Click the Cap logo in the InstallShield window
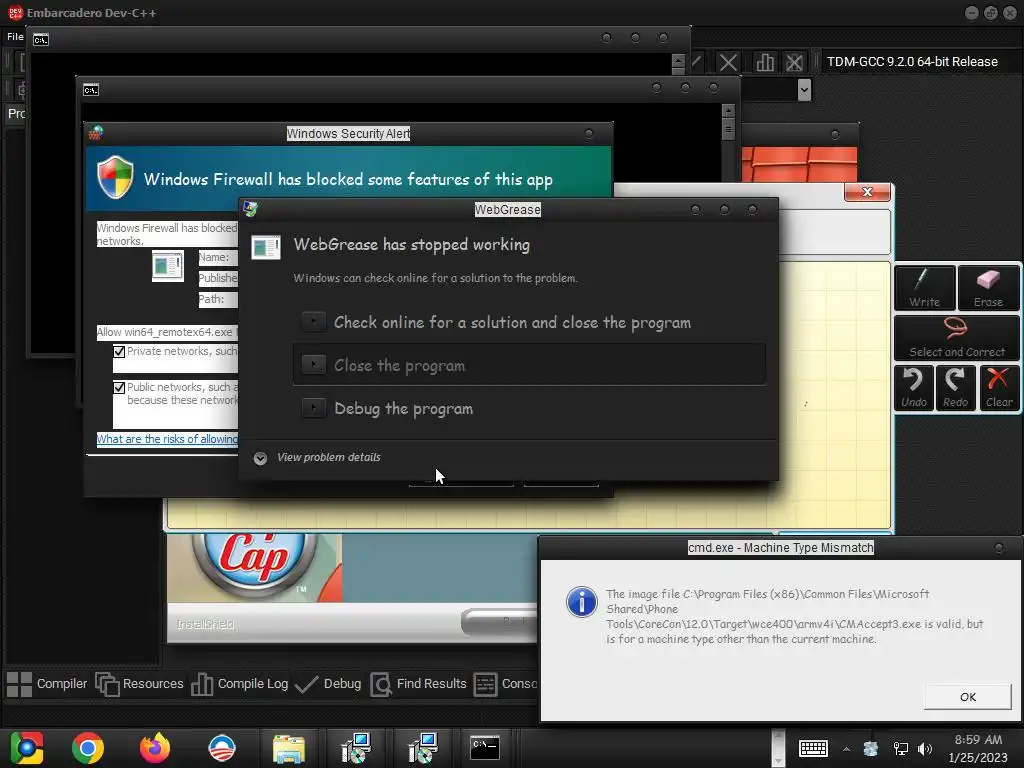Viewport: 1024px width, 768px height. (x=255, y=562)
